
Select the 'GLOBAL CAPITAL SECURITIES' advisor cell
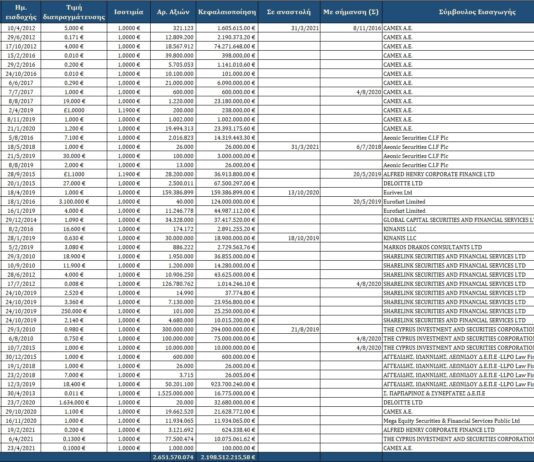[458, 220]
